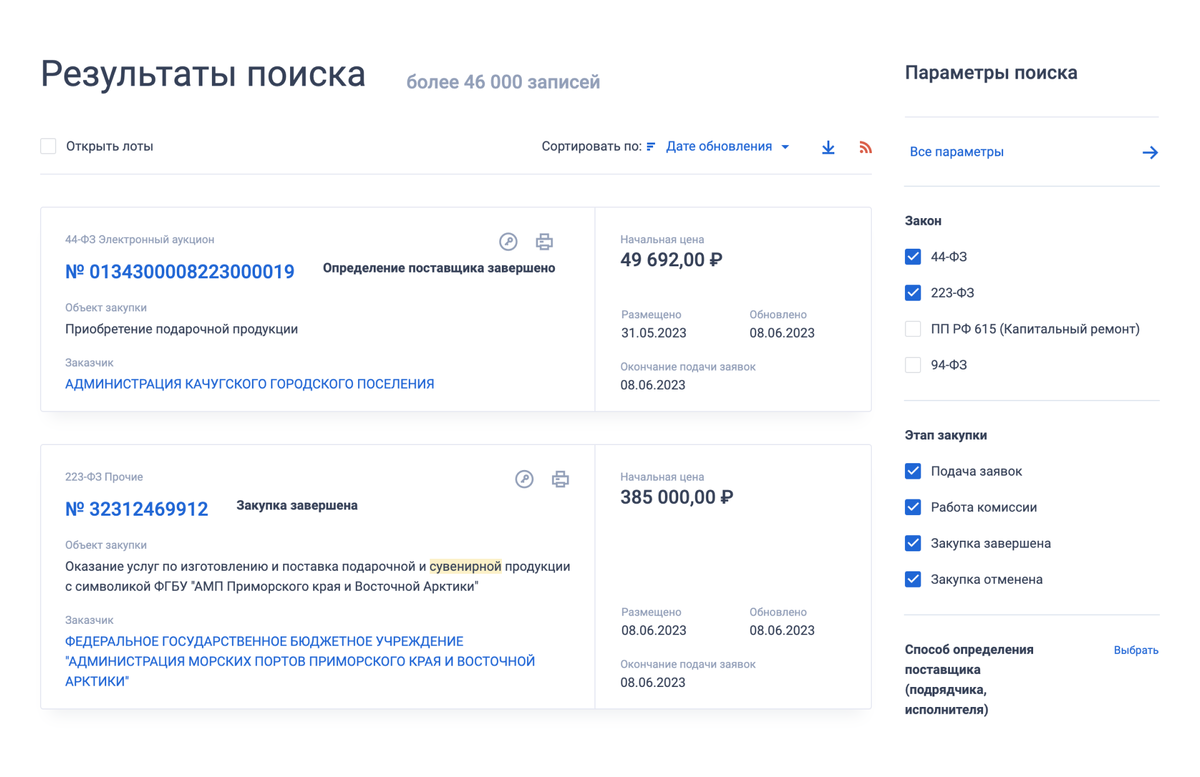Uncheck the Работа комиссии stage
The height and width of the screenshot is (777, 1200).
(912, 507)
